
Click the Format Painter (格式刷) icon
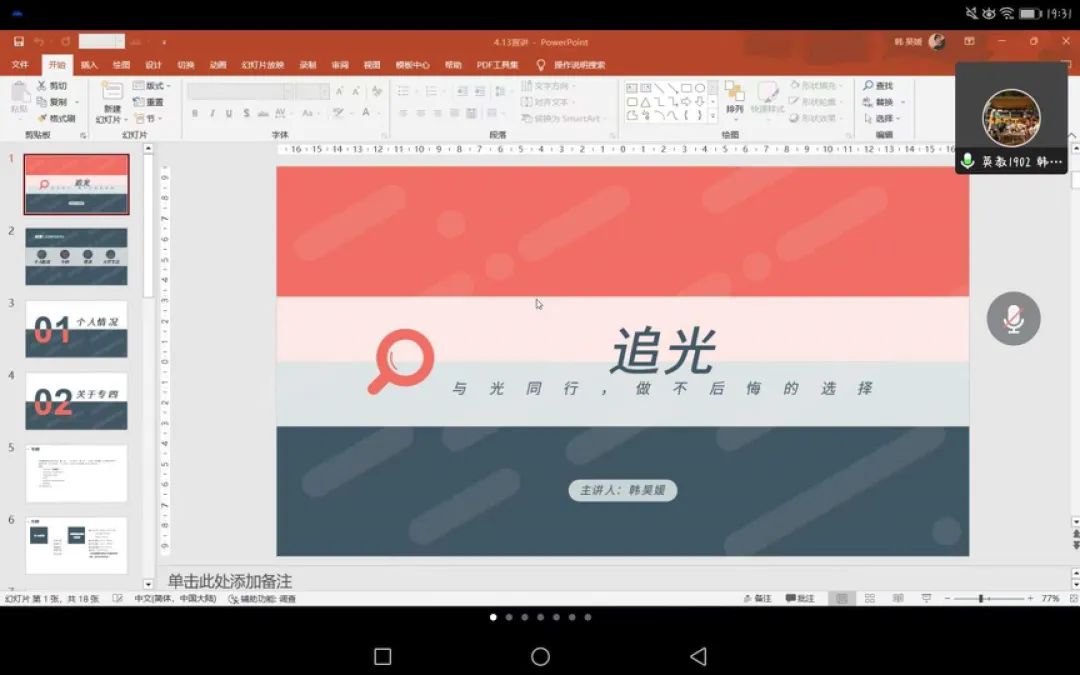tap(42, 118)
